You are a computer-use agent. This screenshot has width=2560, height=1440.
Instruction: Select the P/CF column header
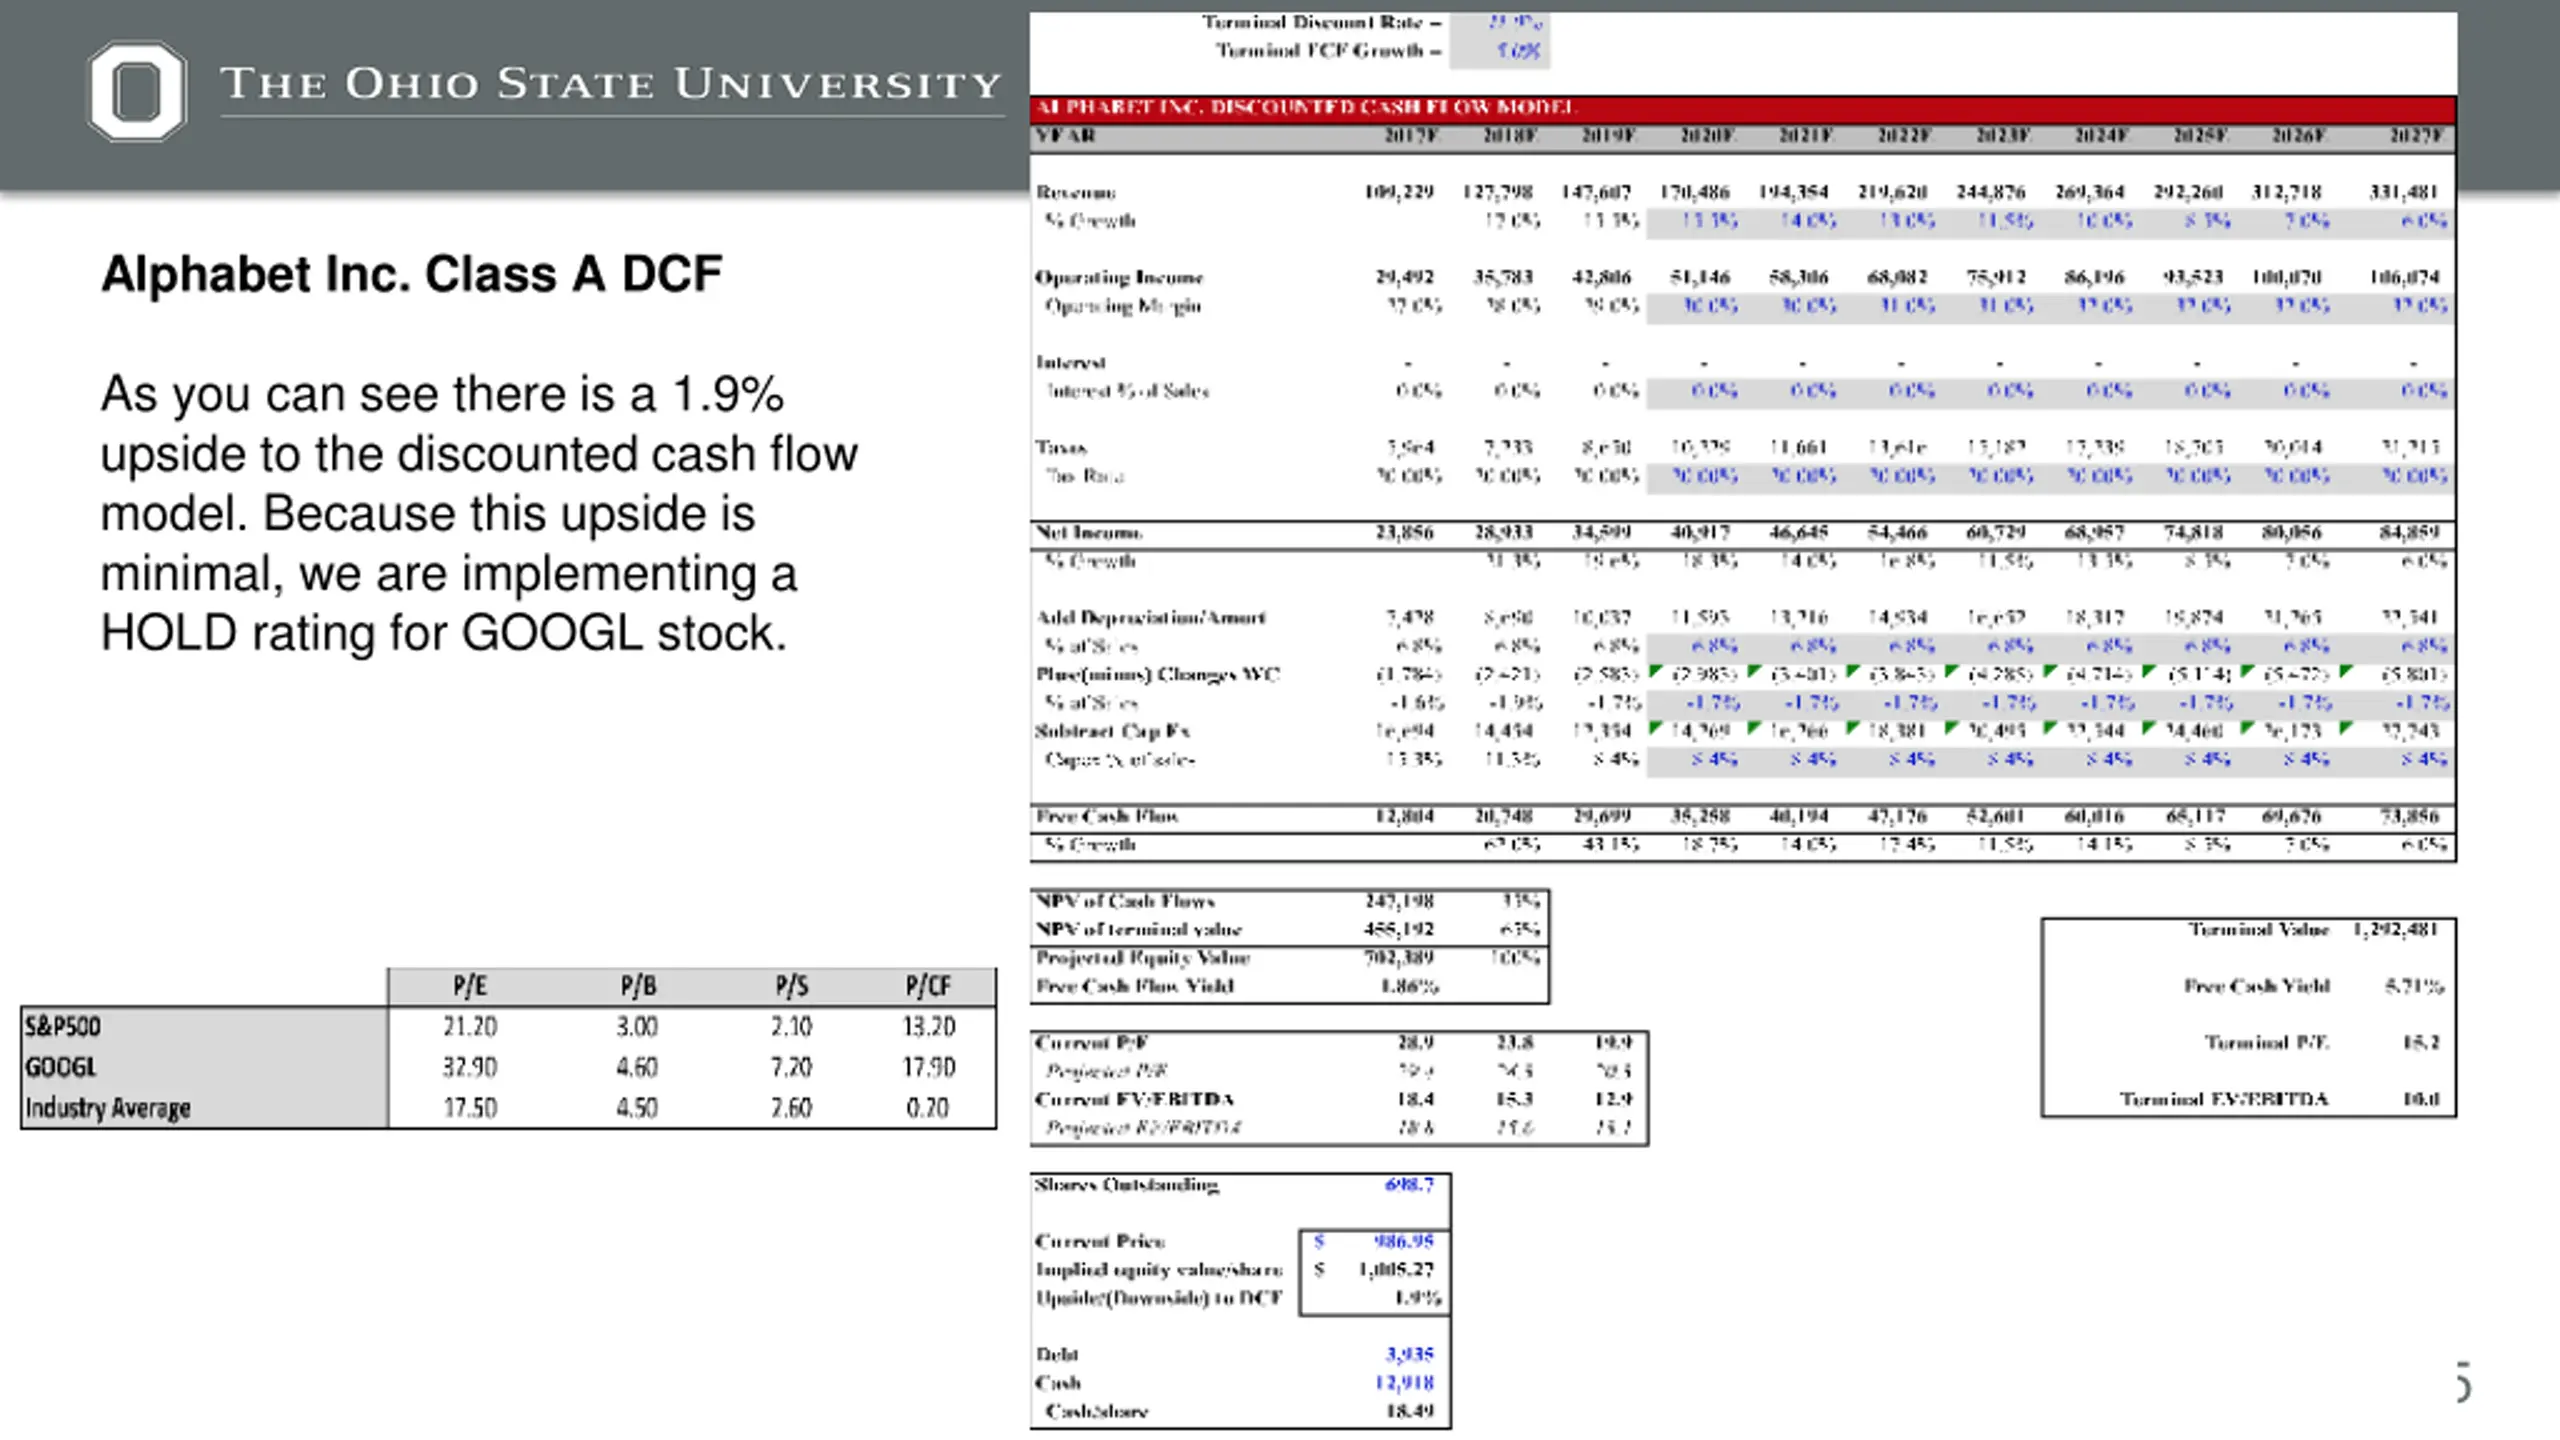coord(928,987)
